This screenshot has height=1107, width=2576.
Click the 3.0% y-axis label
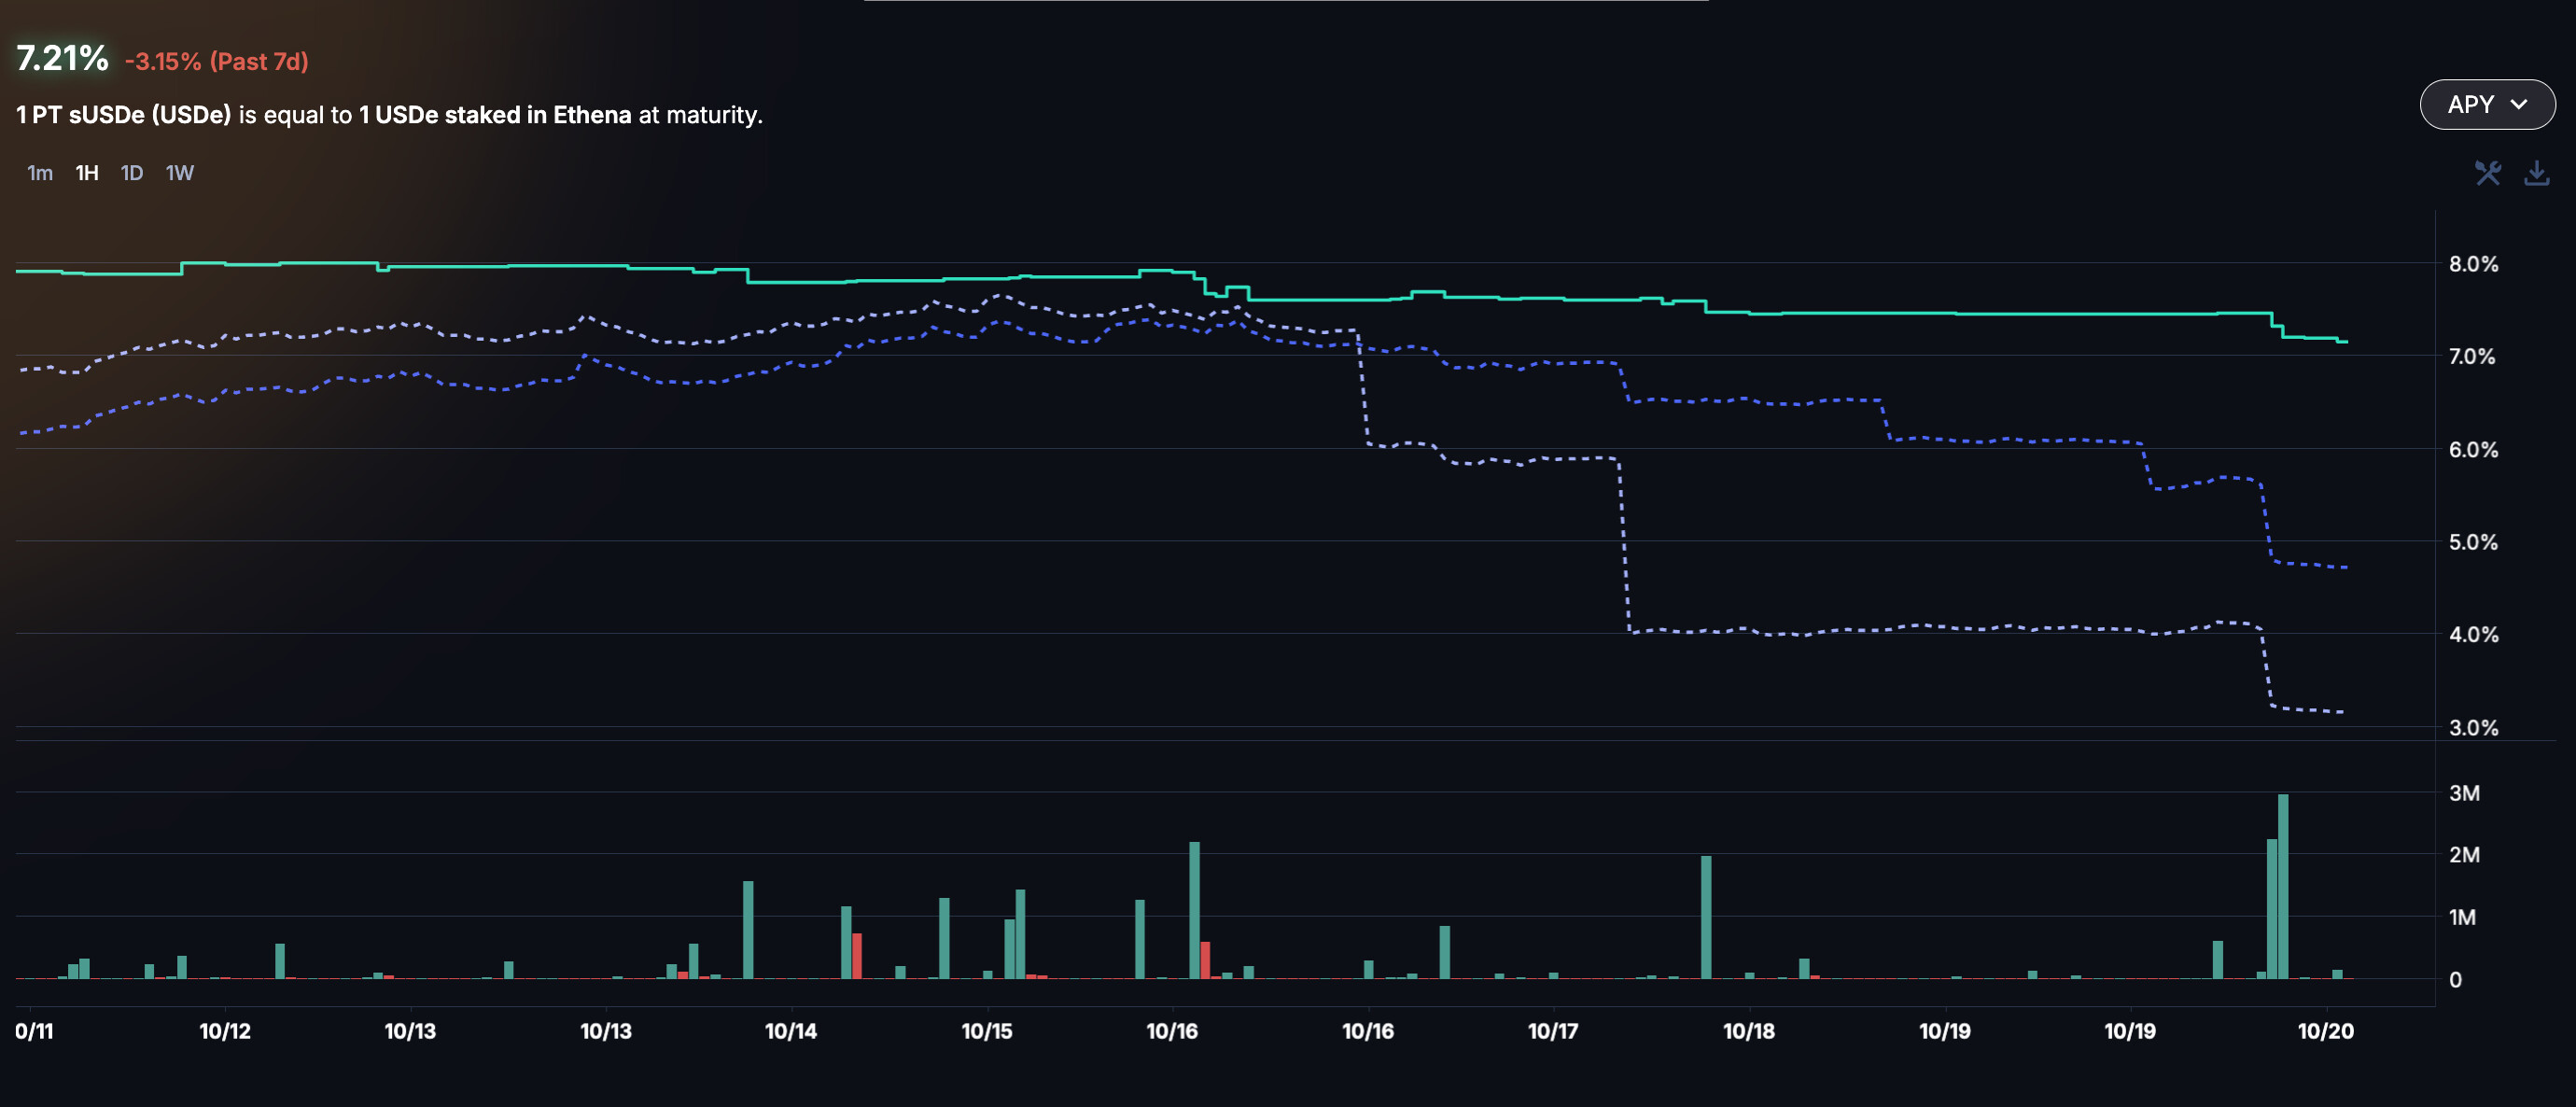click(x=2473, y=727)
